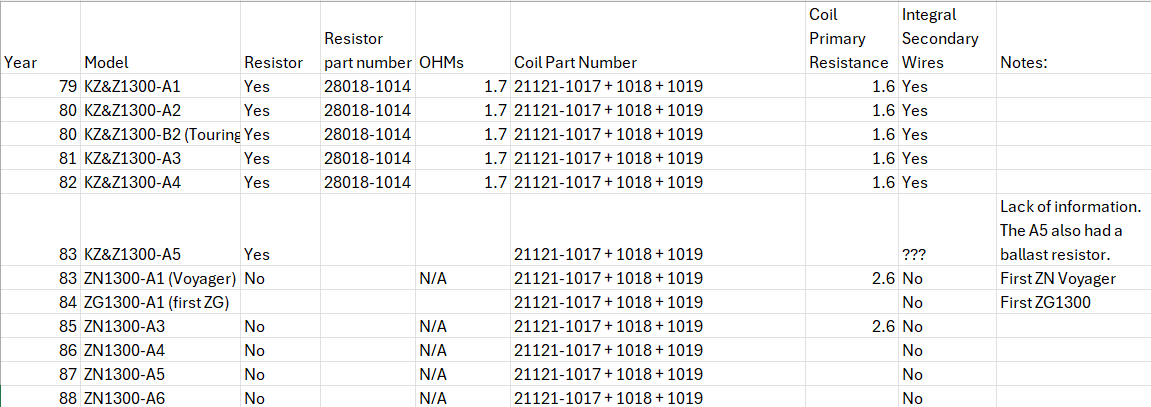Select the 28018-1014 cell in KZ&Z1300-A4 row
The image size is (1151, 407).
click(x=367, y=182)
